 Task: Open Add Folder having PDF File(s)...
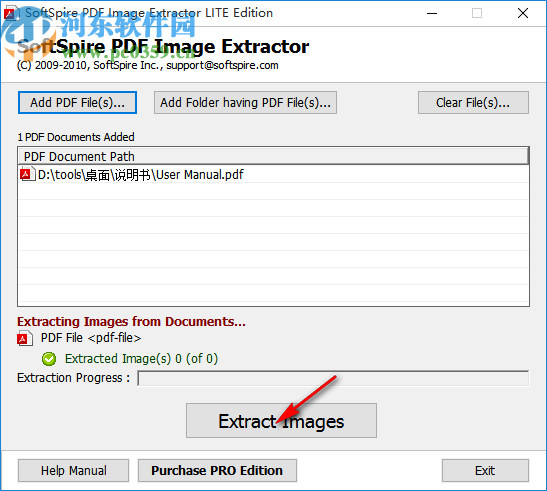(245, 103)
